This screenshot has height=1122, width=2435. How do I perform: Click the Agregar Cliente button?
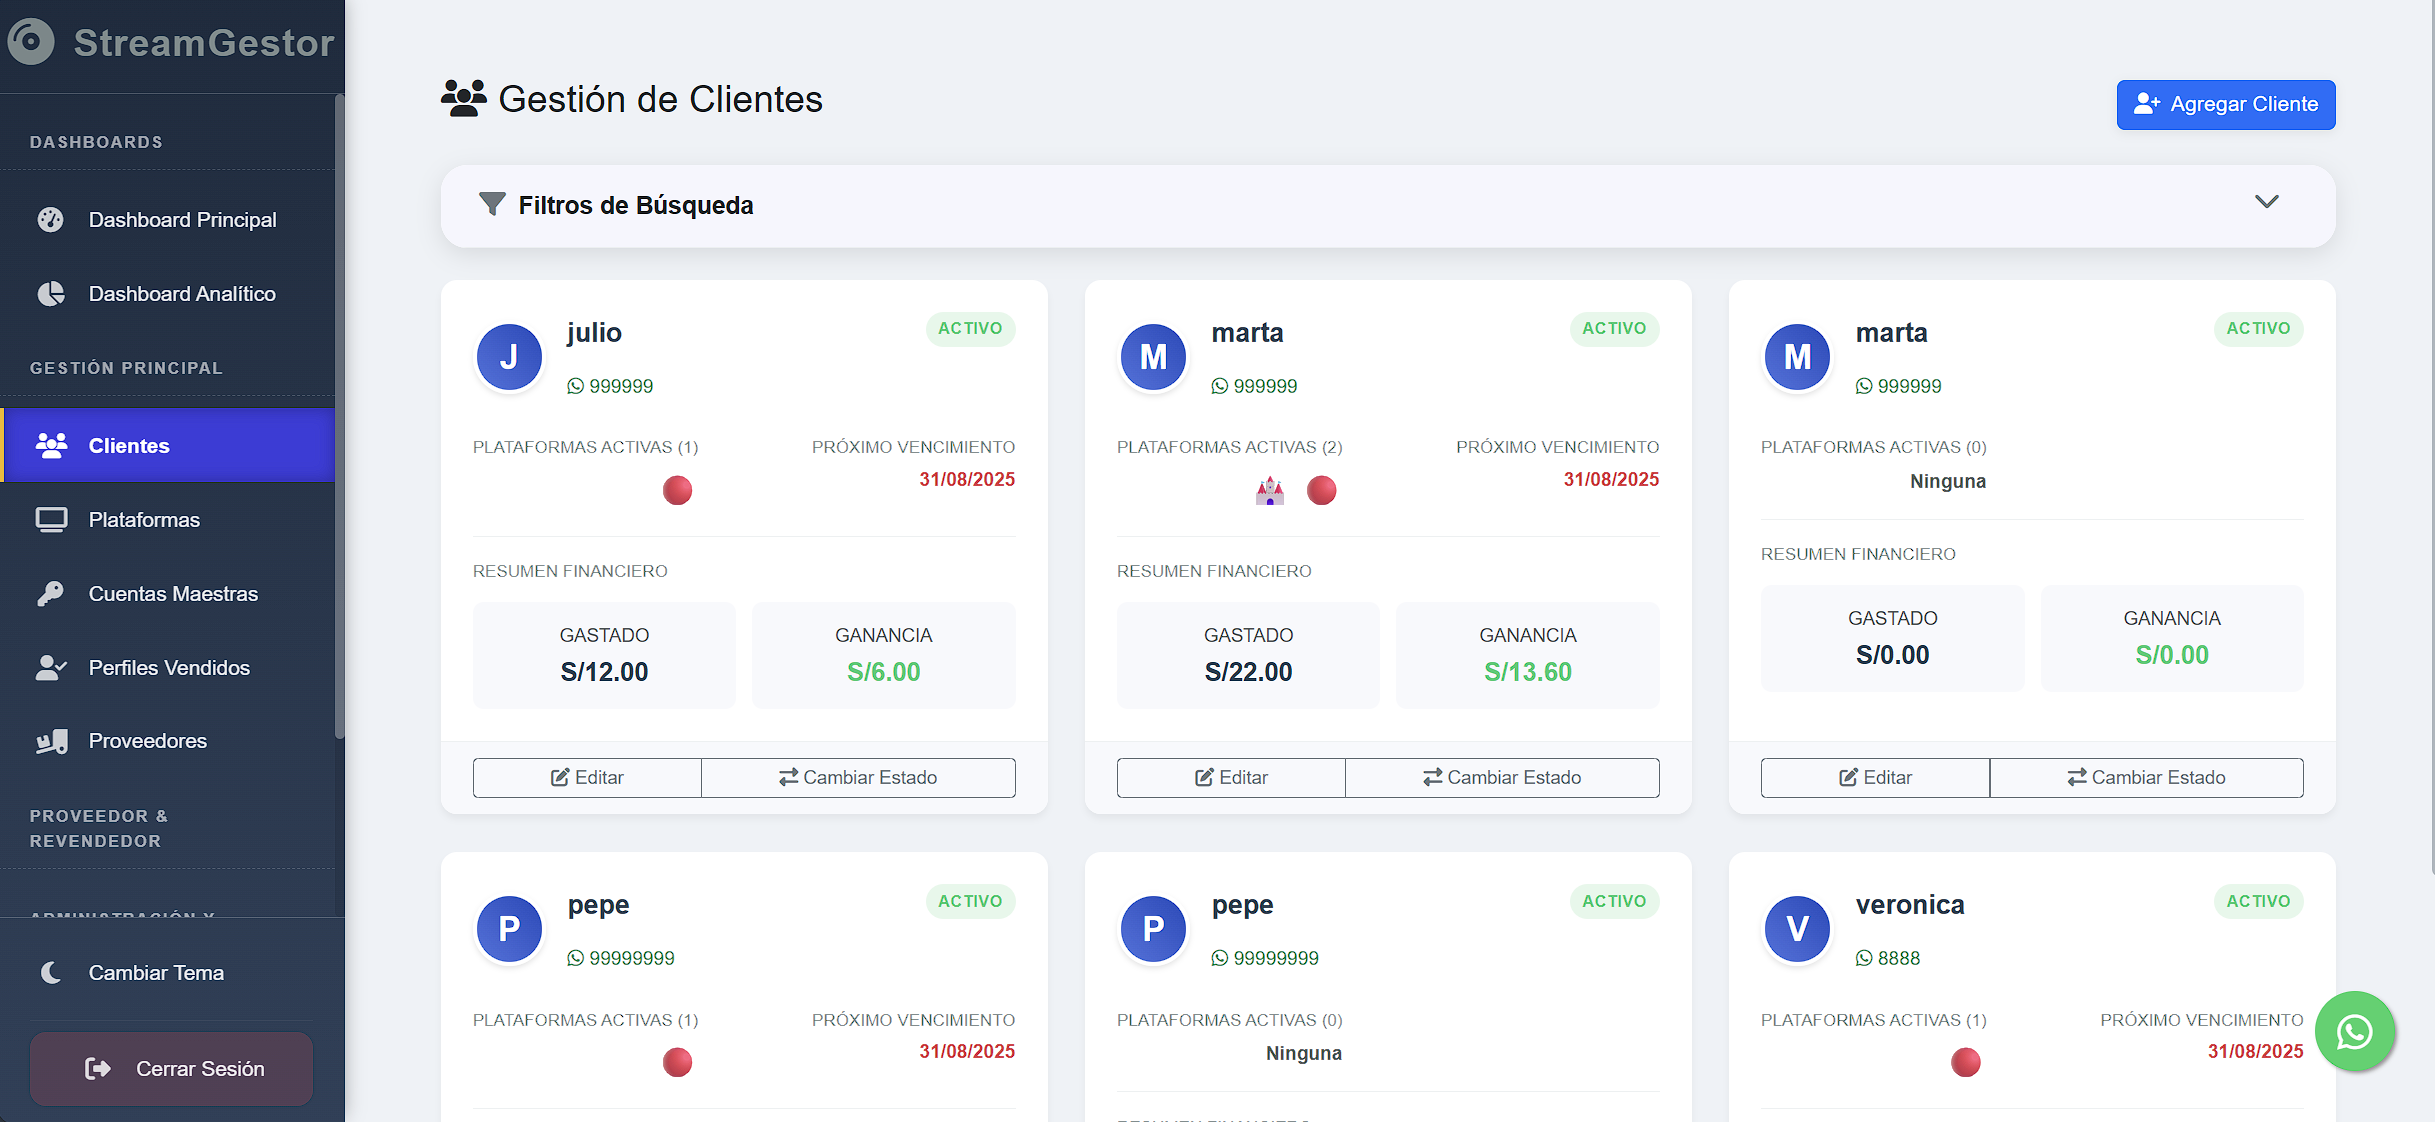click(2226, 104)
